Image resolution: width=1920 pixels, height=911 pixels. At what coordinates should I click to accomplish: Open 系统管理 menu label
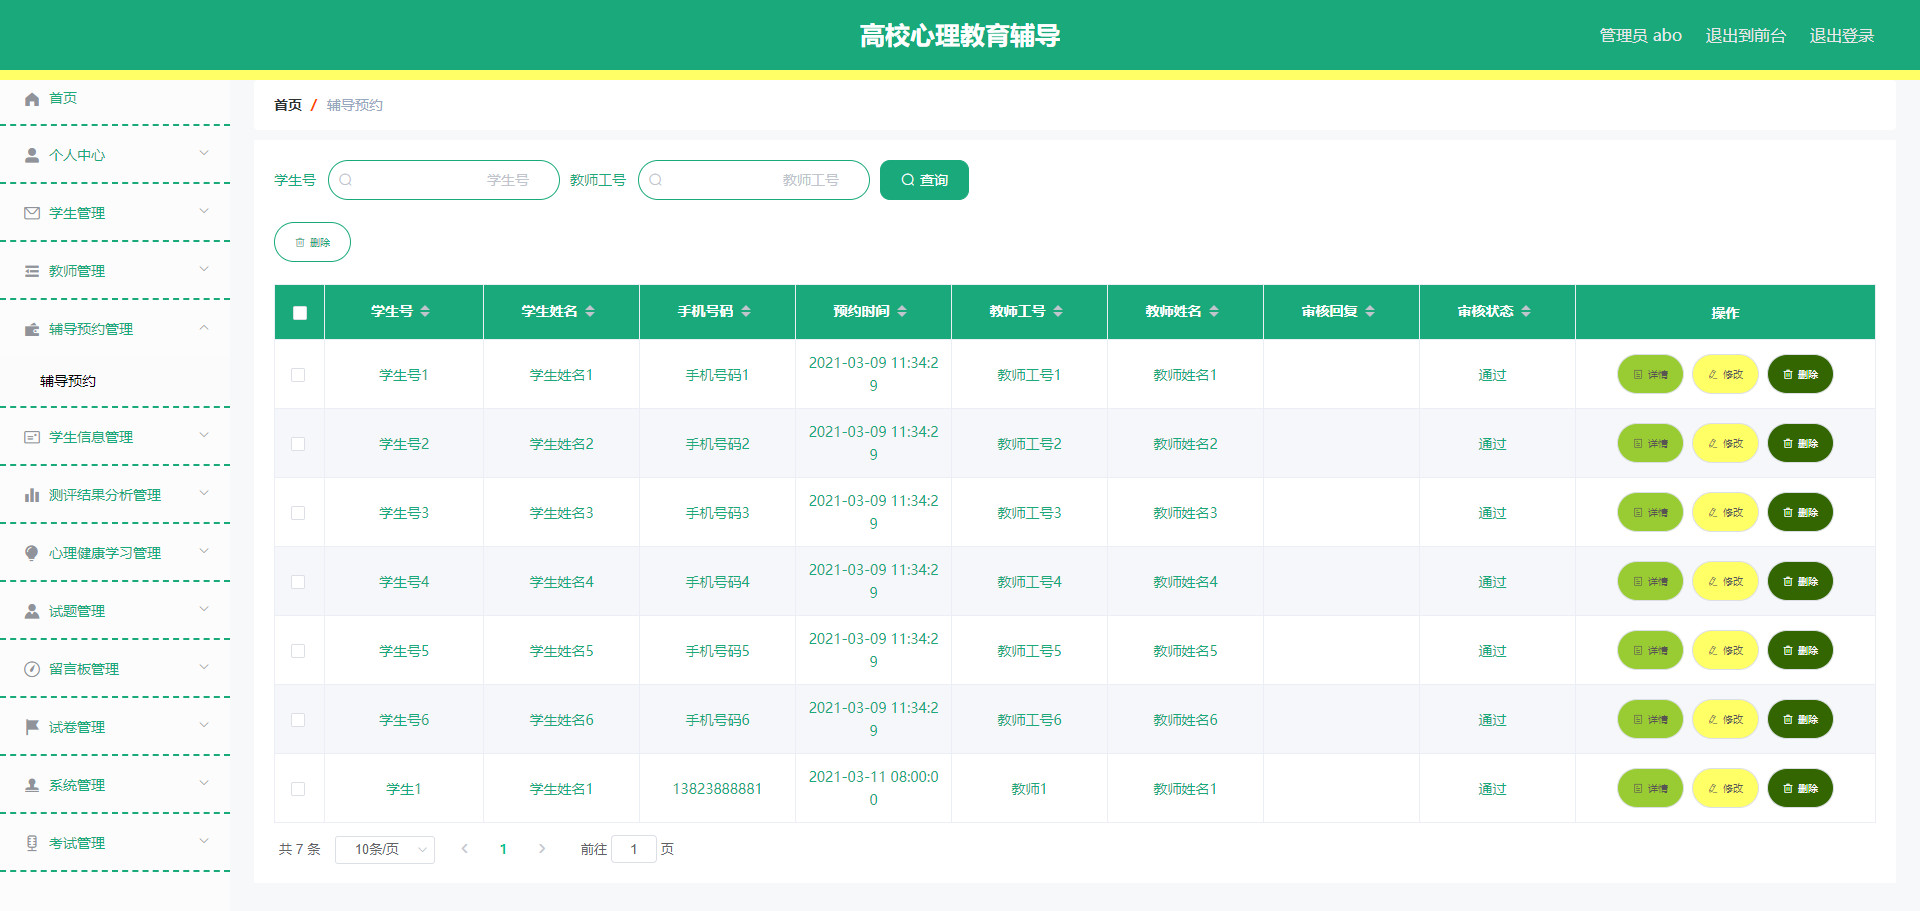tap(77, 785)
